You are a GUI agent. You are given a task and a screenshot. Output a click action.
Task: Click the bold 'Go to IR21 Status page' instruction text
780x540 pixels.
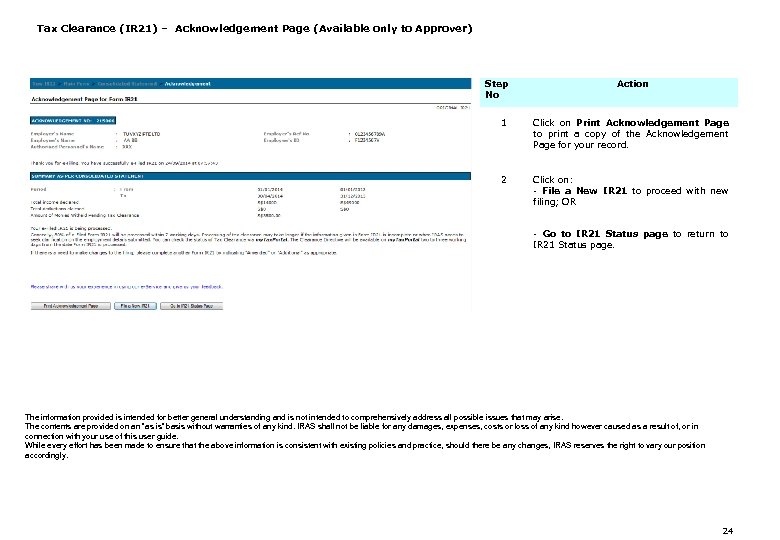605,234
